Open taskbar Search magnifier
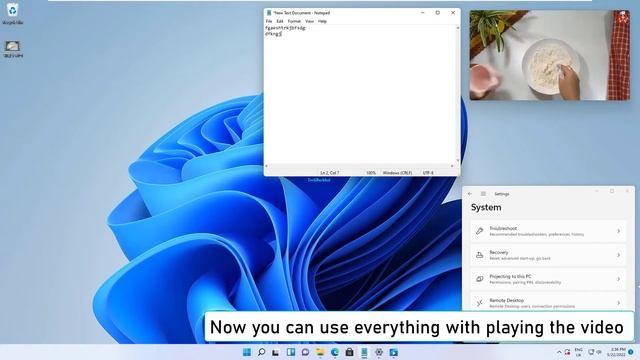Viewport: 640px width, 360px height. [262, 352]
